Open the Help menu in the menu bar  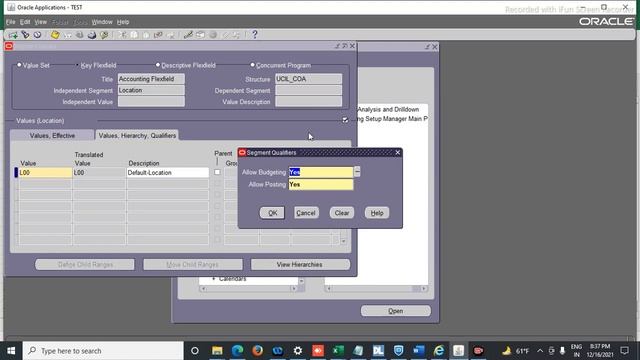pos(123,22)
